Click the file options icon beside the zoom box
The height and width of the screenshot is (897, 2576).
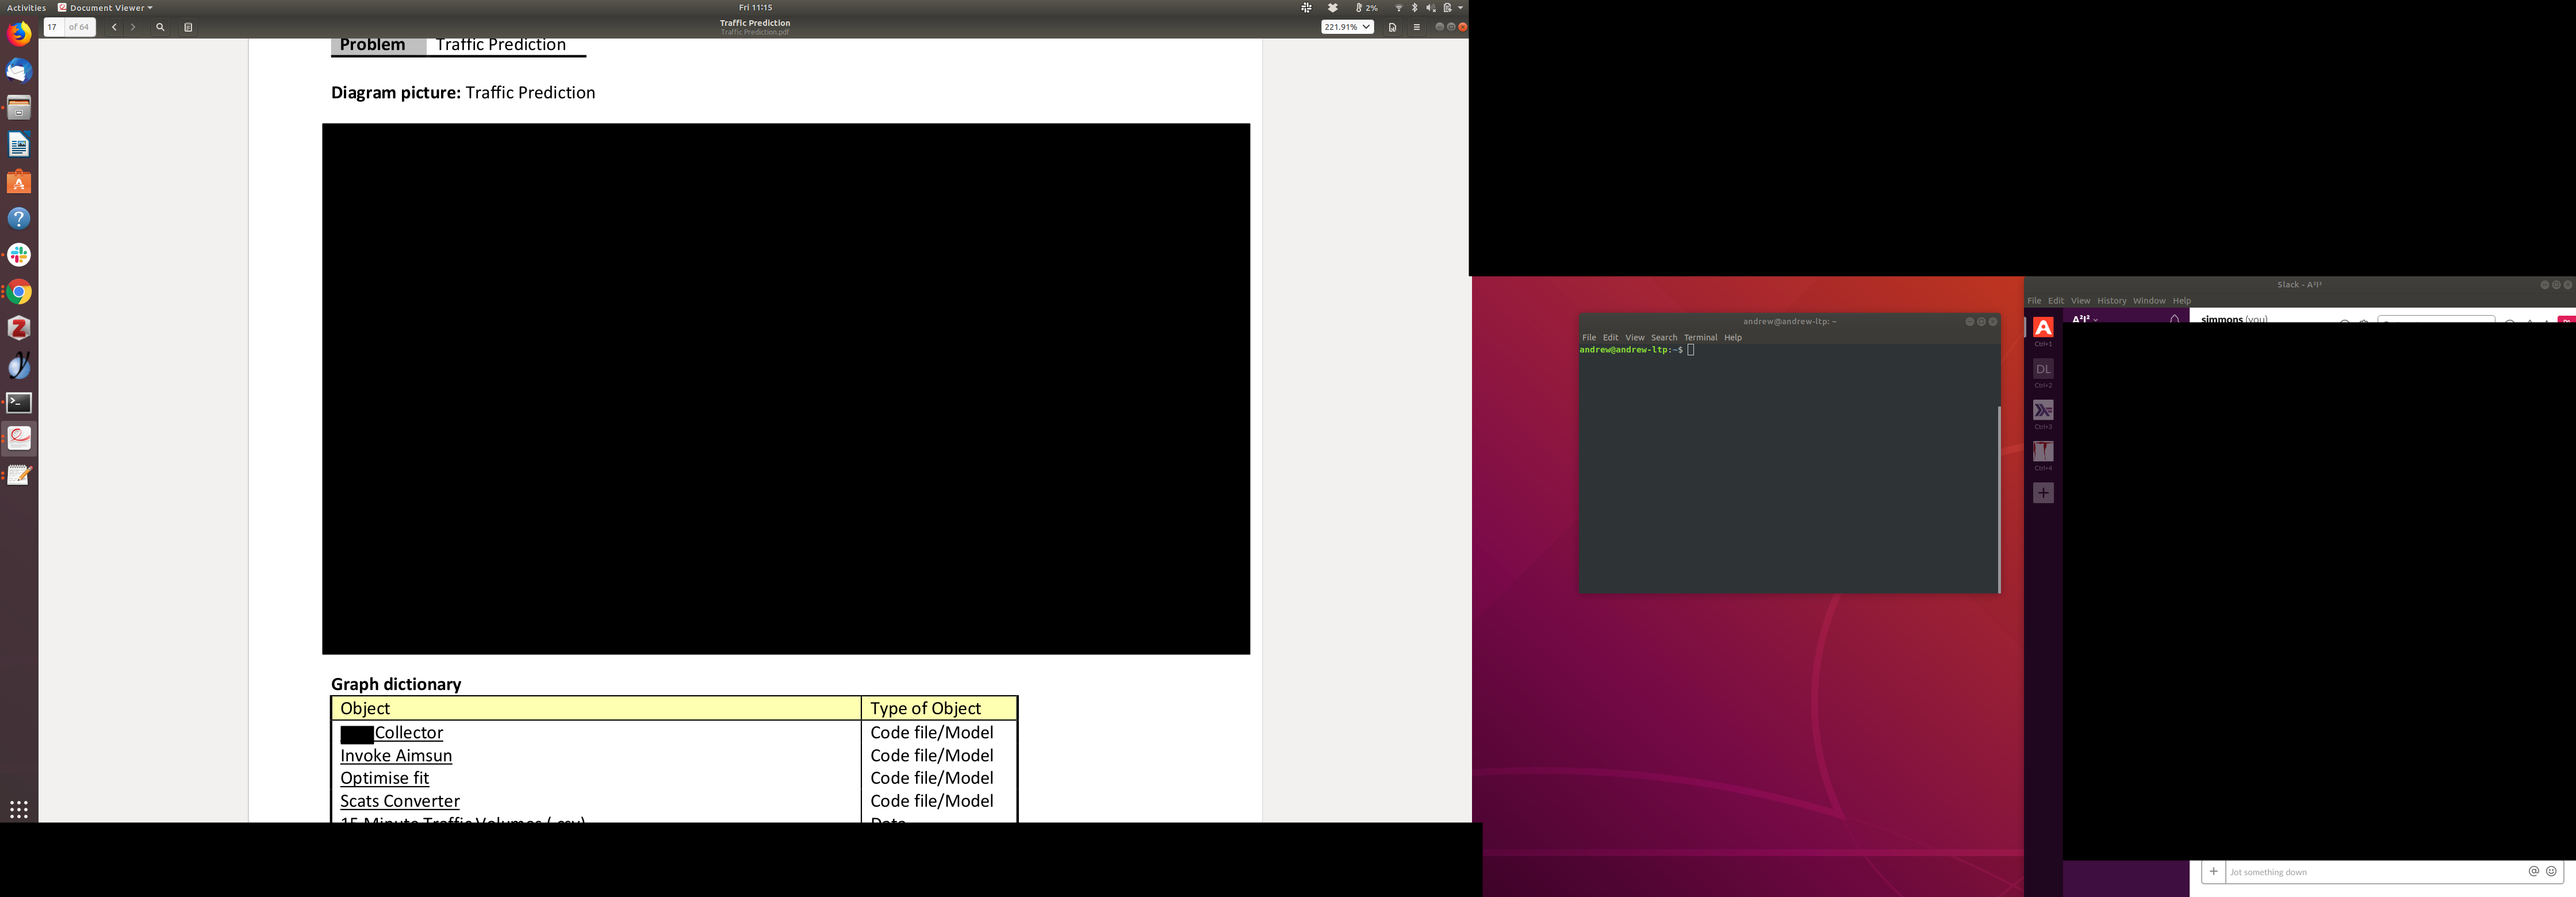pos(1392,27)
